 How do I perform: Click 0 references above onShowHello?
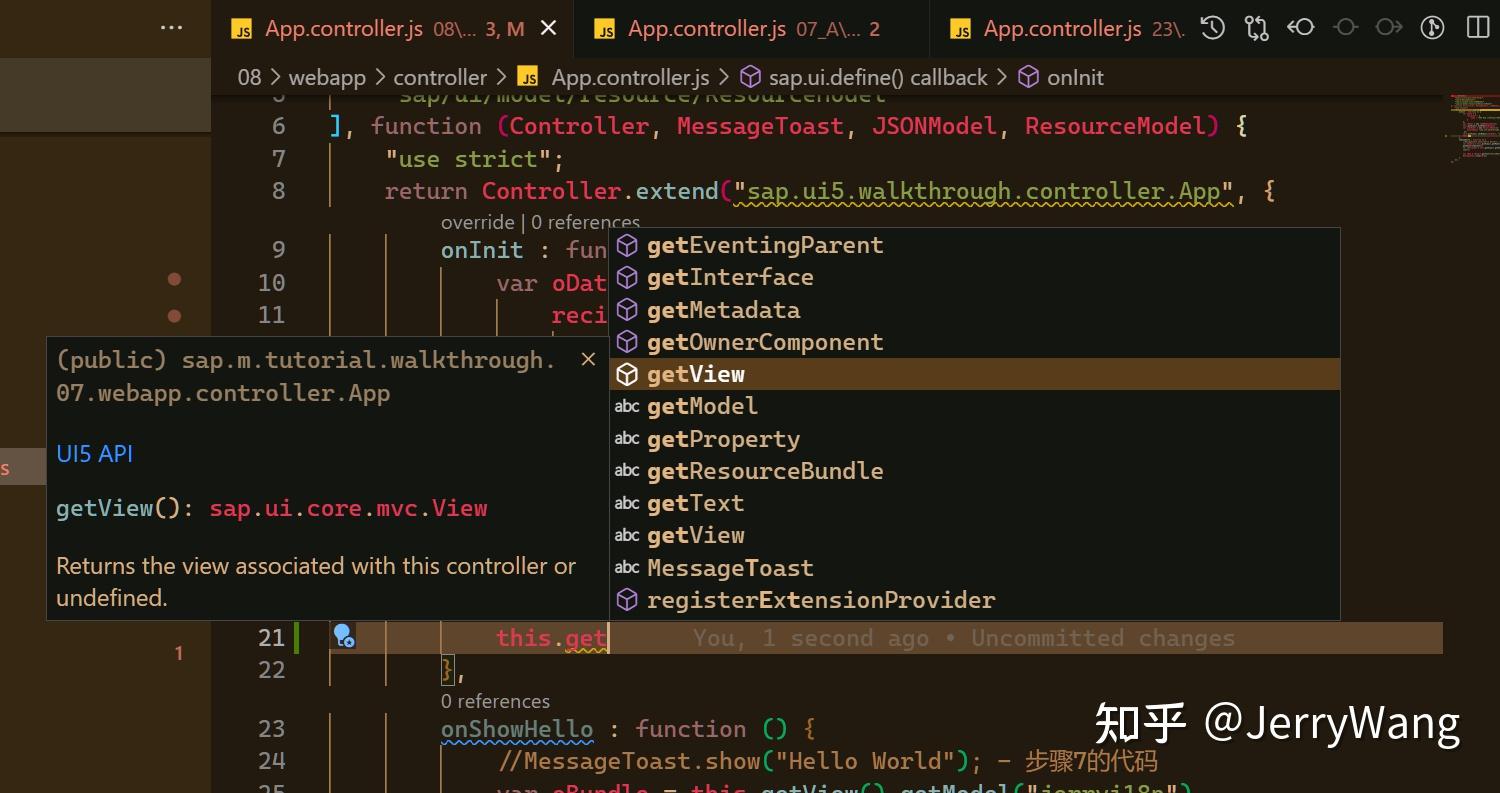496,701
